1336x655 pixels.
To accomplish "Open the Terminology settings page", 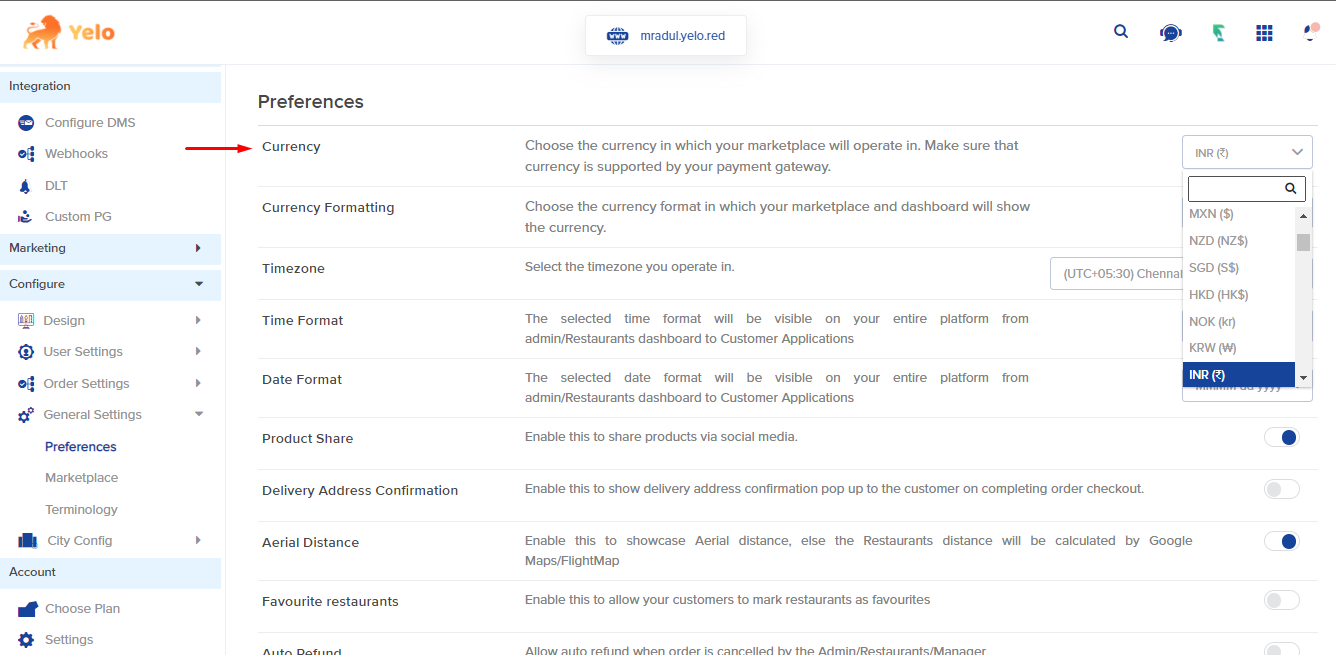I will point(82,510).
